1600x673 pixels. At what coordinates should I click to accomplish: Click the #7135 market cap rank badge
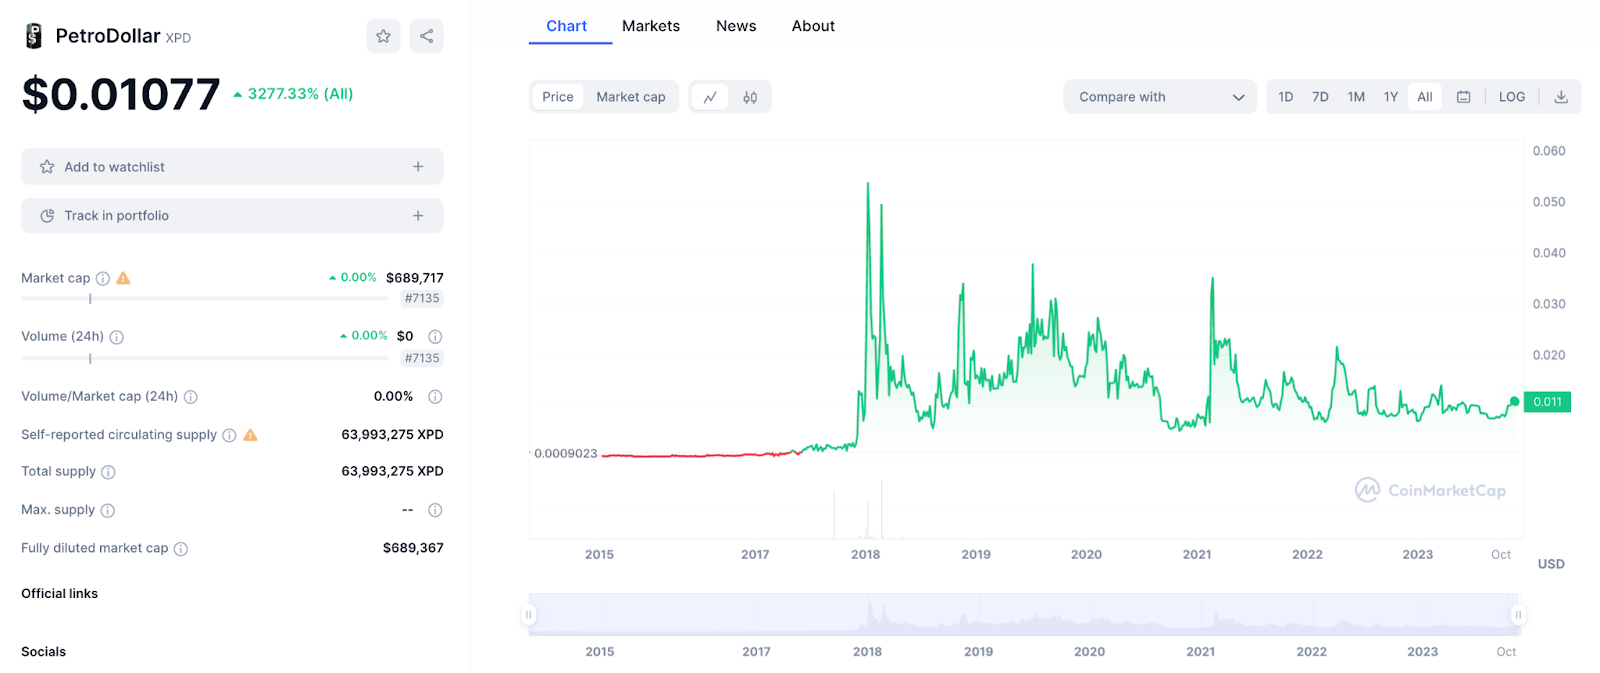tap(422, 298)
